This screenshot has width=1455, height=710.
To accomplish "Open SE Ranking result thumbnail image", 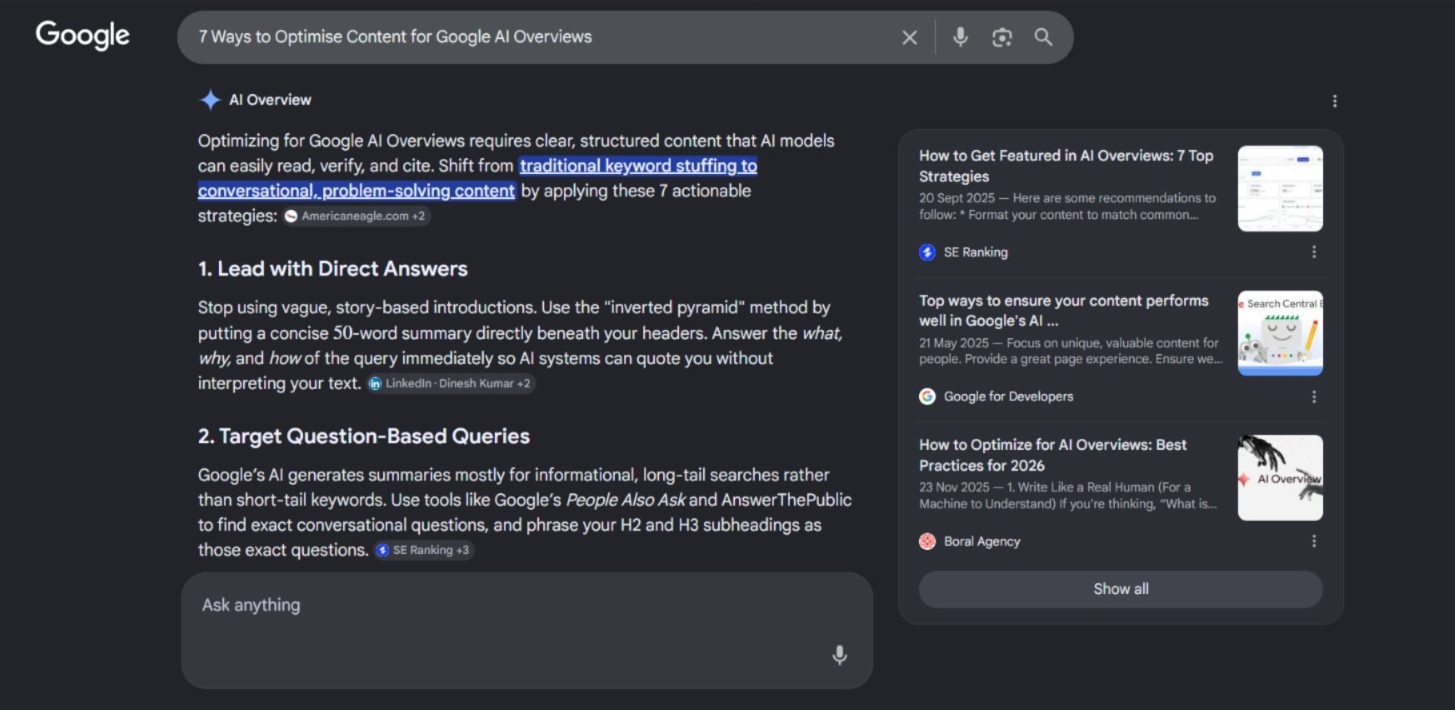I will (1280, 189).
